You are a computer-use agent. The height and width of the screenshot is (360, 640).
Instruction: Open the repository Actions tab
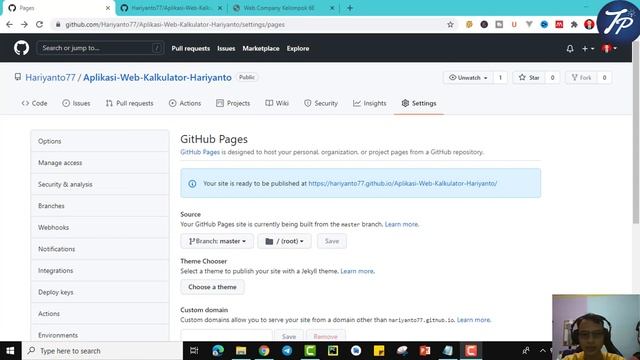(x=185, y=103)
